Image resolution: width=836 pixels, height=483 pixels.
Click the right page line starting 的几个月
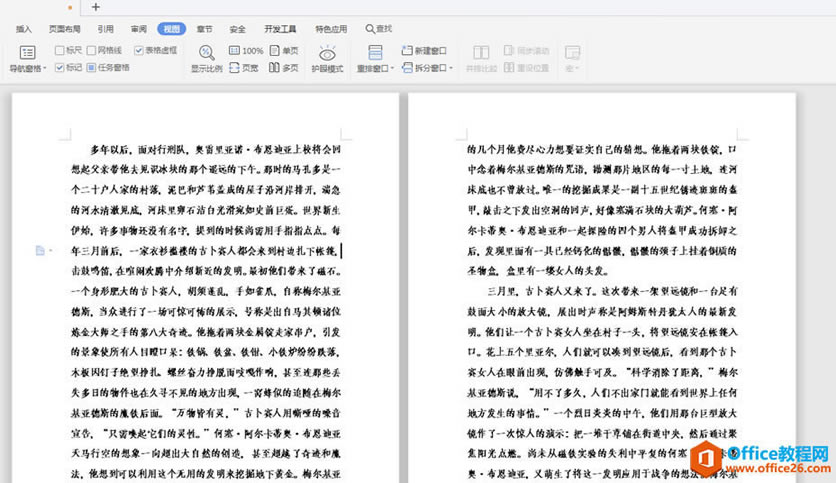point(602,149)
